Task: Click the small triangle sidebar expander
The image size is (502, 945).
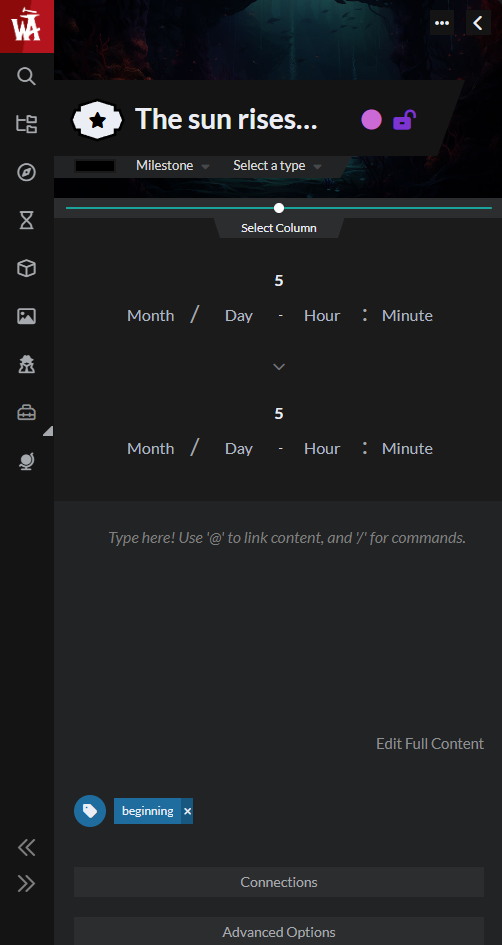Action: click(48, 430)
